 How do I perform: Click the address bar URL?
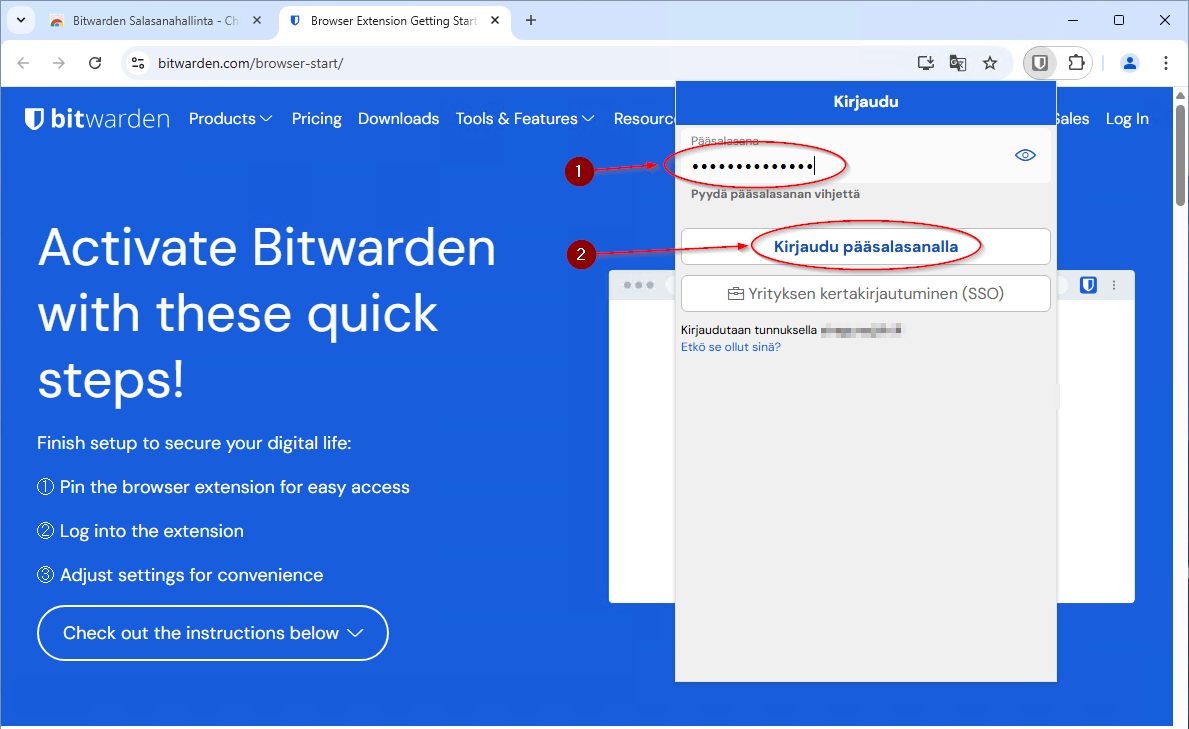click(250, 63)
